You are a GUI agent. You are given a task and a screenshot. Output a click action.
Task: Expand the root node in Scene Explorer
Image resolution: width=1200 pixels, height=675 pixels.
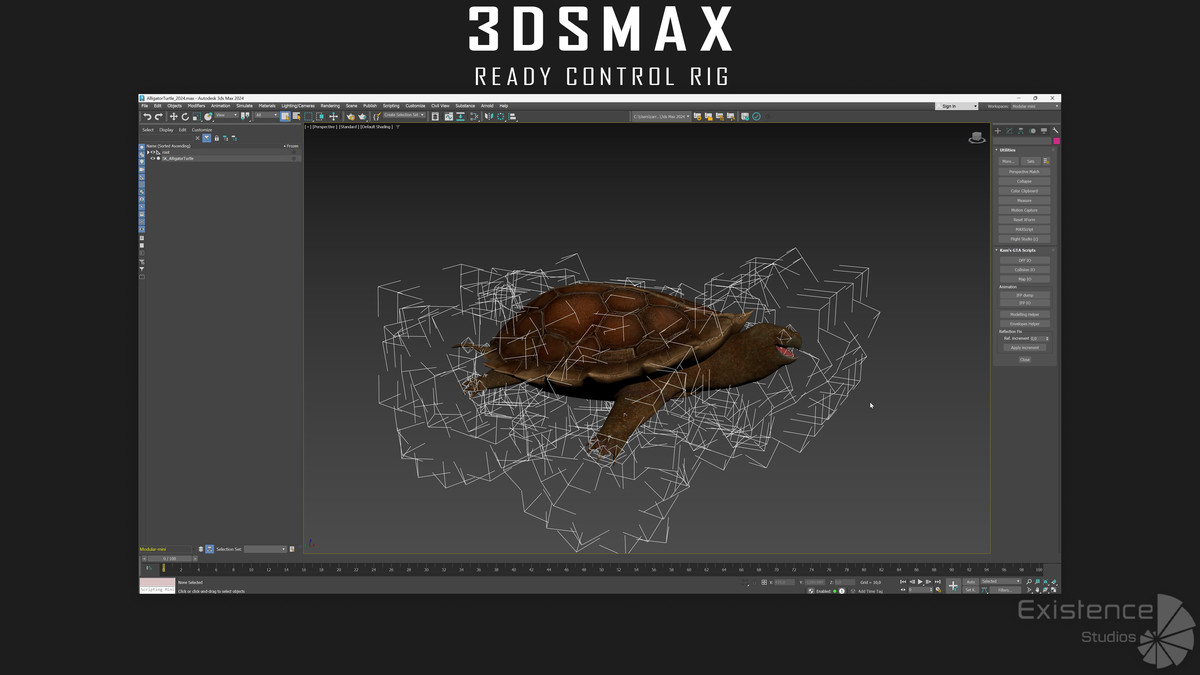[148, 152]
